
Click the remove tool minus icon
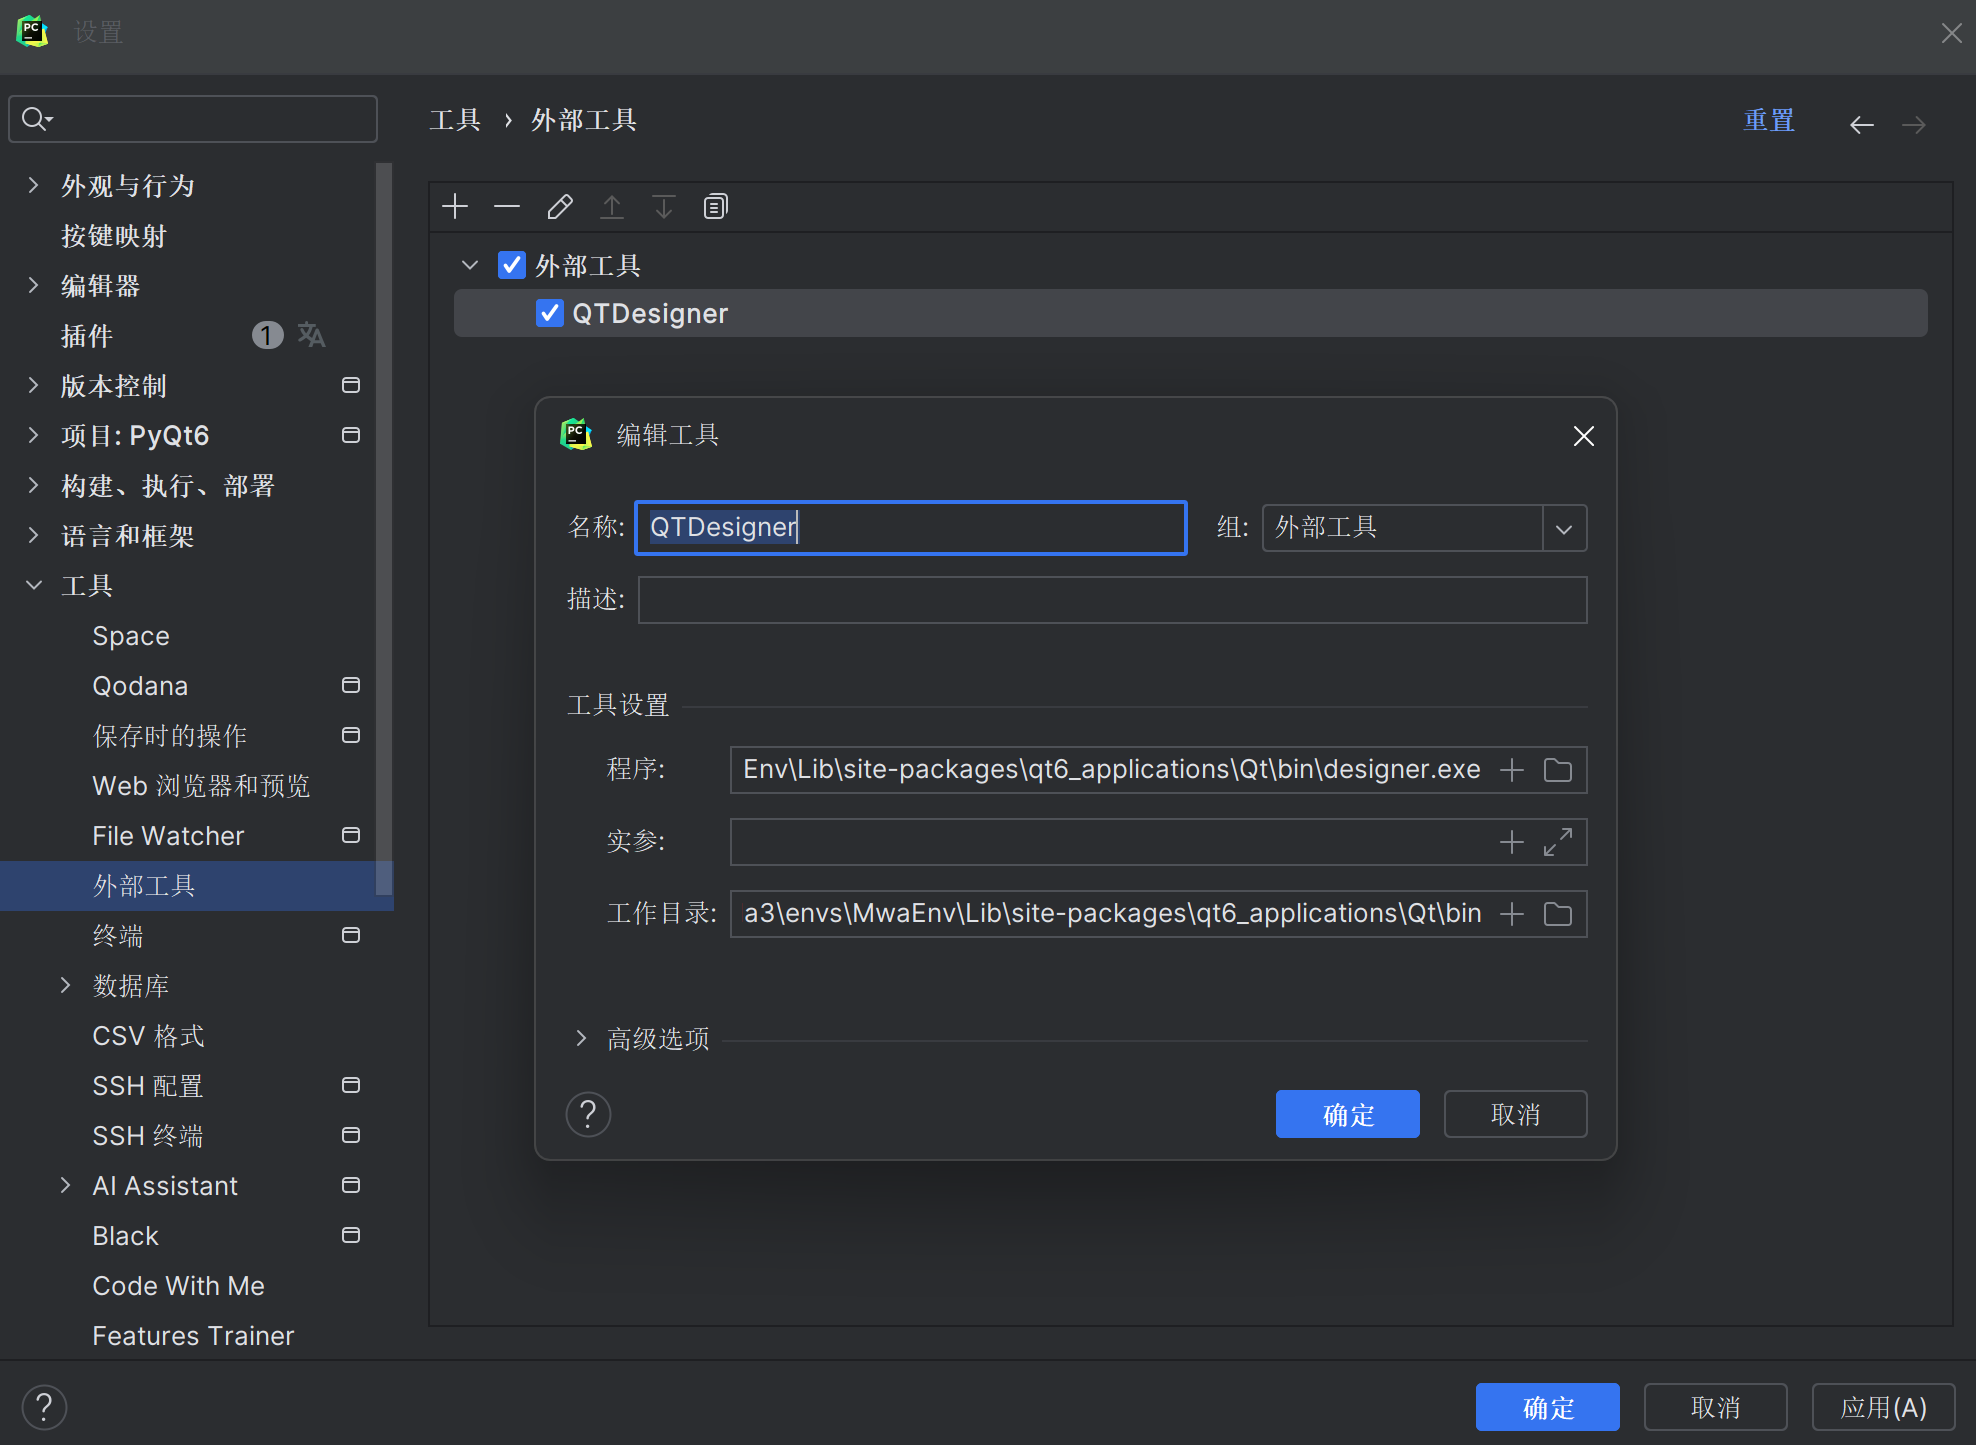click(x=507, y=207)
